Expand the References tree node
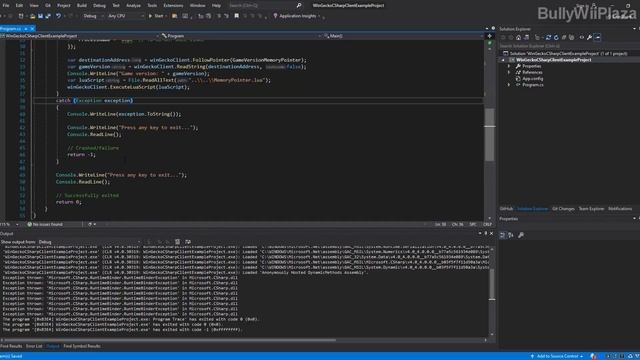 (x=509, y=72)
